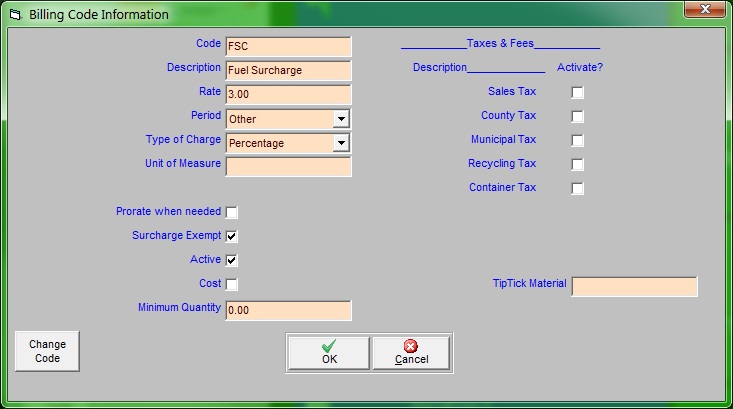Click the TipTick Material input field
This screenshot has height=409, width=733.
(634, 287)
